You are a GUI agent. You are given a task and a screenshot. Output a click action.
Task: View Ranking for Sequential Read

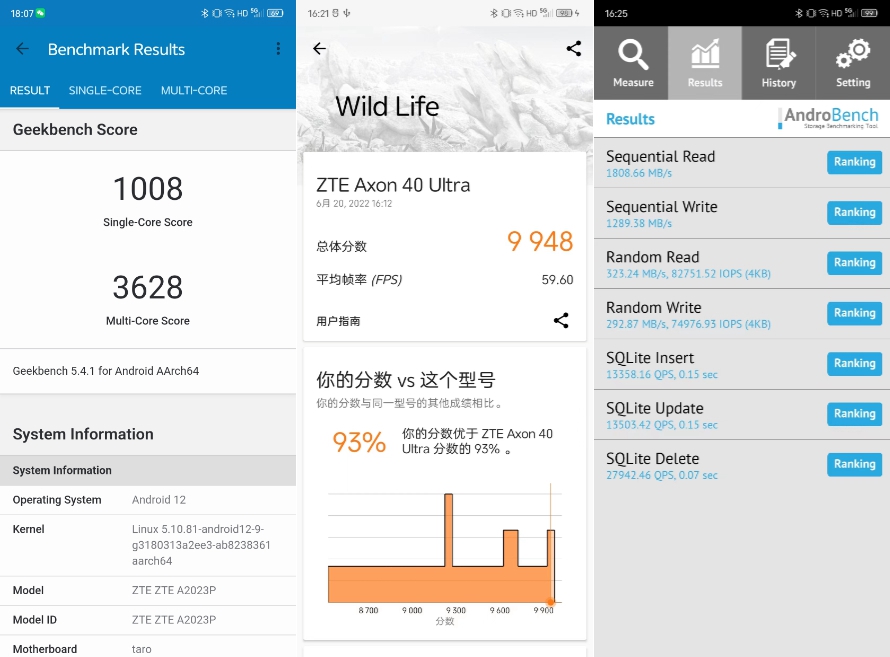854,162
